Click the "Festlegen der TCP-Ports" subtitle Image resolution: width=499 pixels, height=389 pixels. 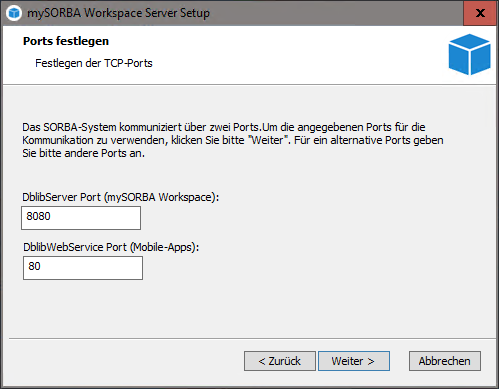click(x=94, y=63)
